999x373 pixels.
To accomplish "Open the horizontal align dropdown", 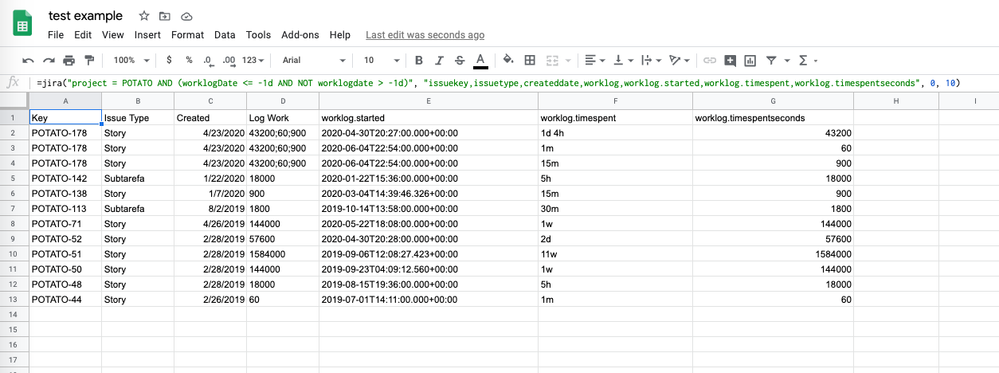I will click(595, 60).
